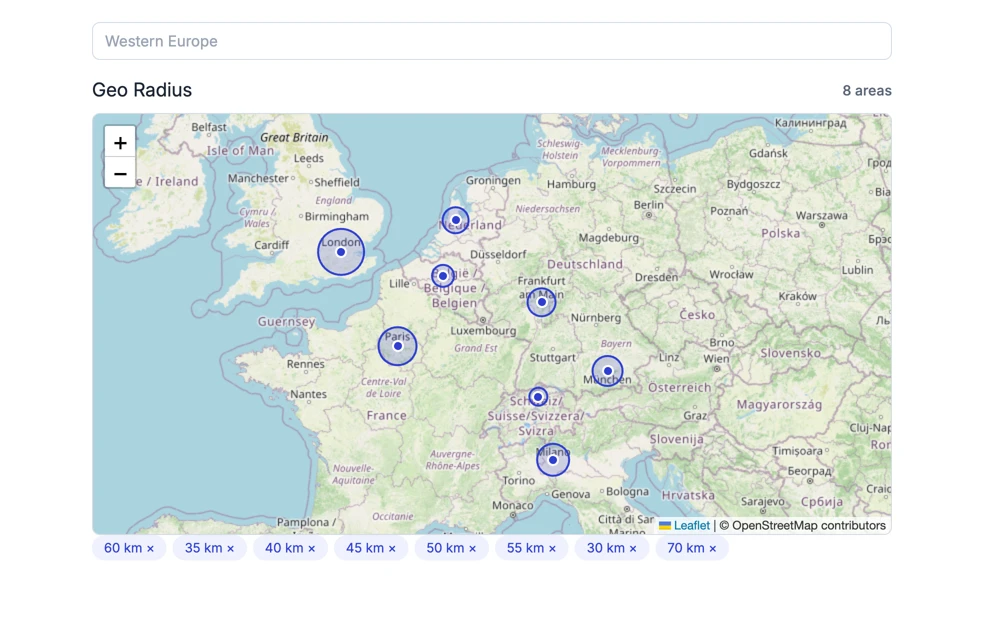The width and height of the screenshot is (983, 640).
Task: Click the Groningen label on the map
Action: tap(493, 181)
